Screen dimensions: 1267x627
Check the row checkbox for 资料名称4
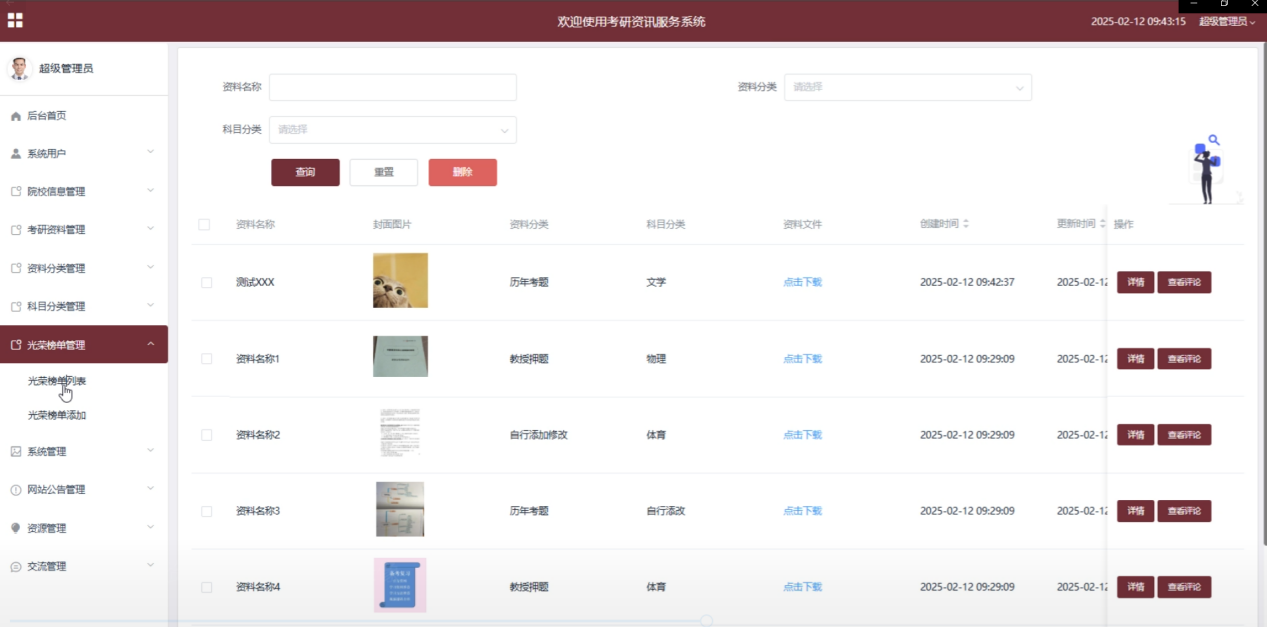(x=207, y=587)
